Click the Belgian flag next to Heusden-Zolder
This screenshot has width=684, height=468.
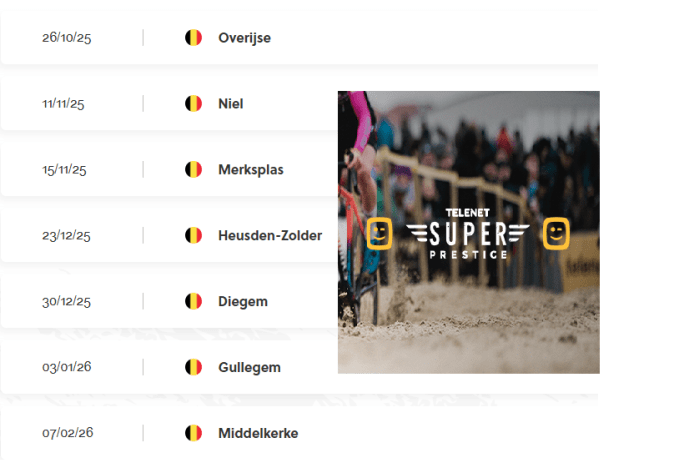[193, 235]
